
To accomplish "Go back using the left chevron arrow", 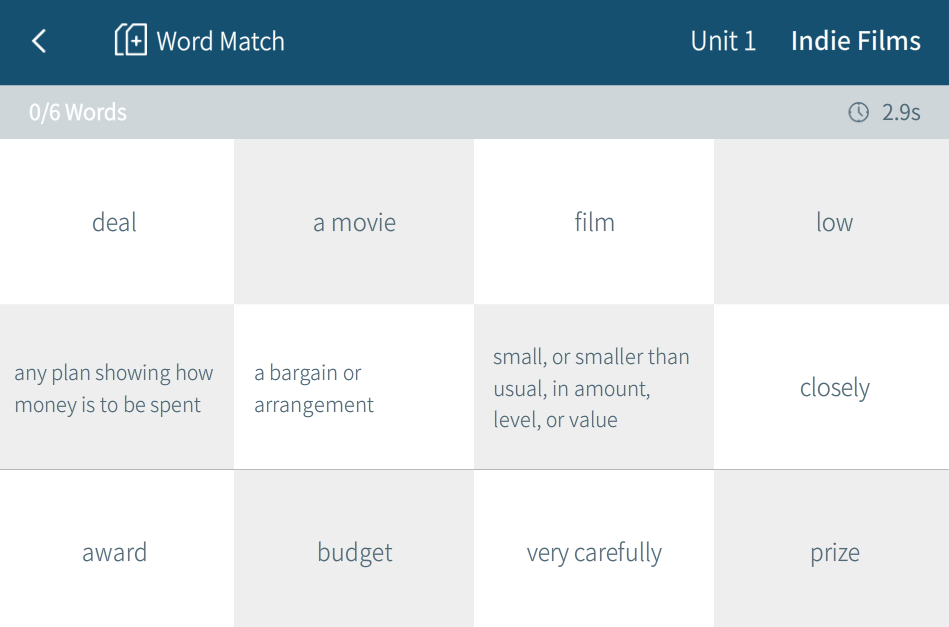I will click(39, 41).
